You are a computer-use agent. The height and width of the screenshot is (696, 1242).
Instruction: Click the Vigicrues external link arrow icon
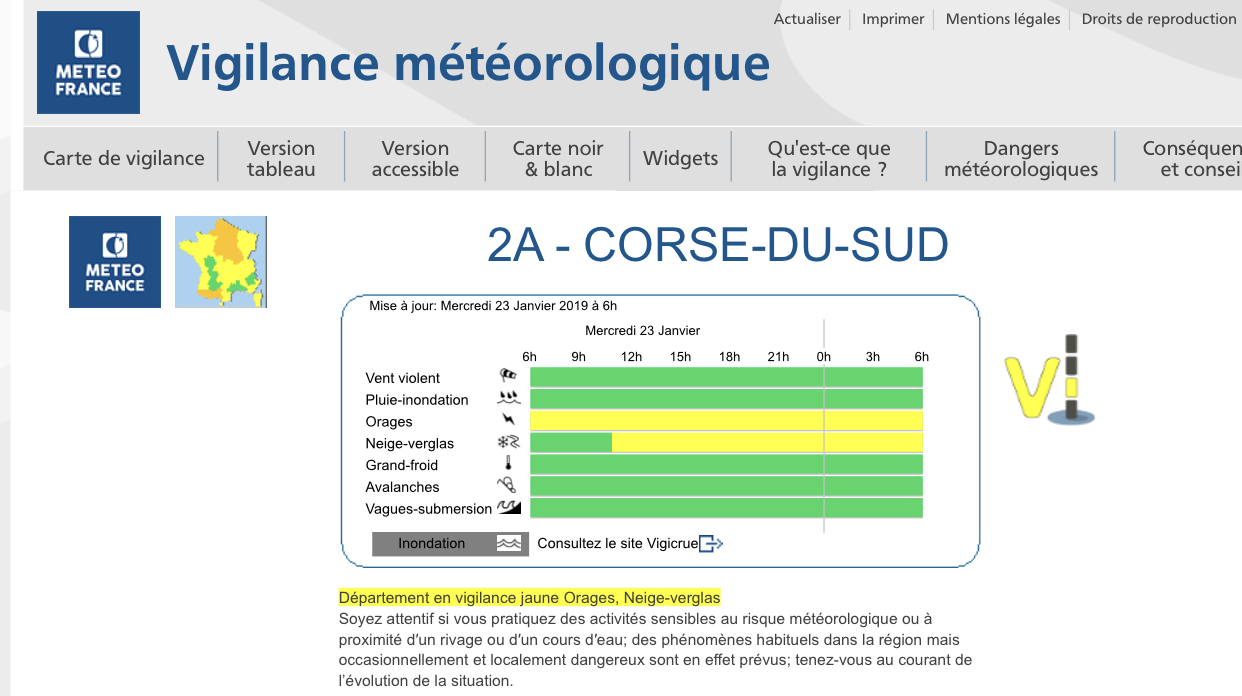(710, 544)
